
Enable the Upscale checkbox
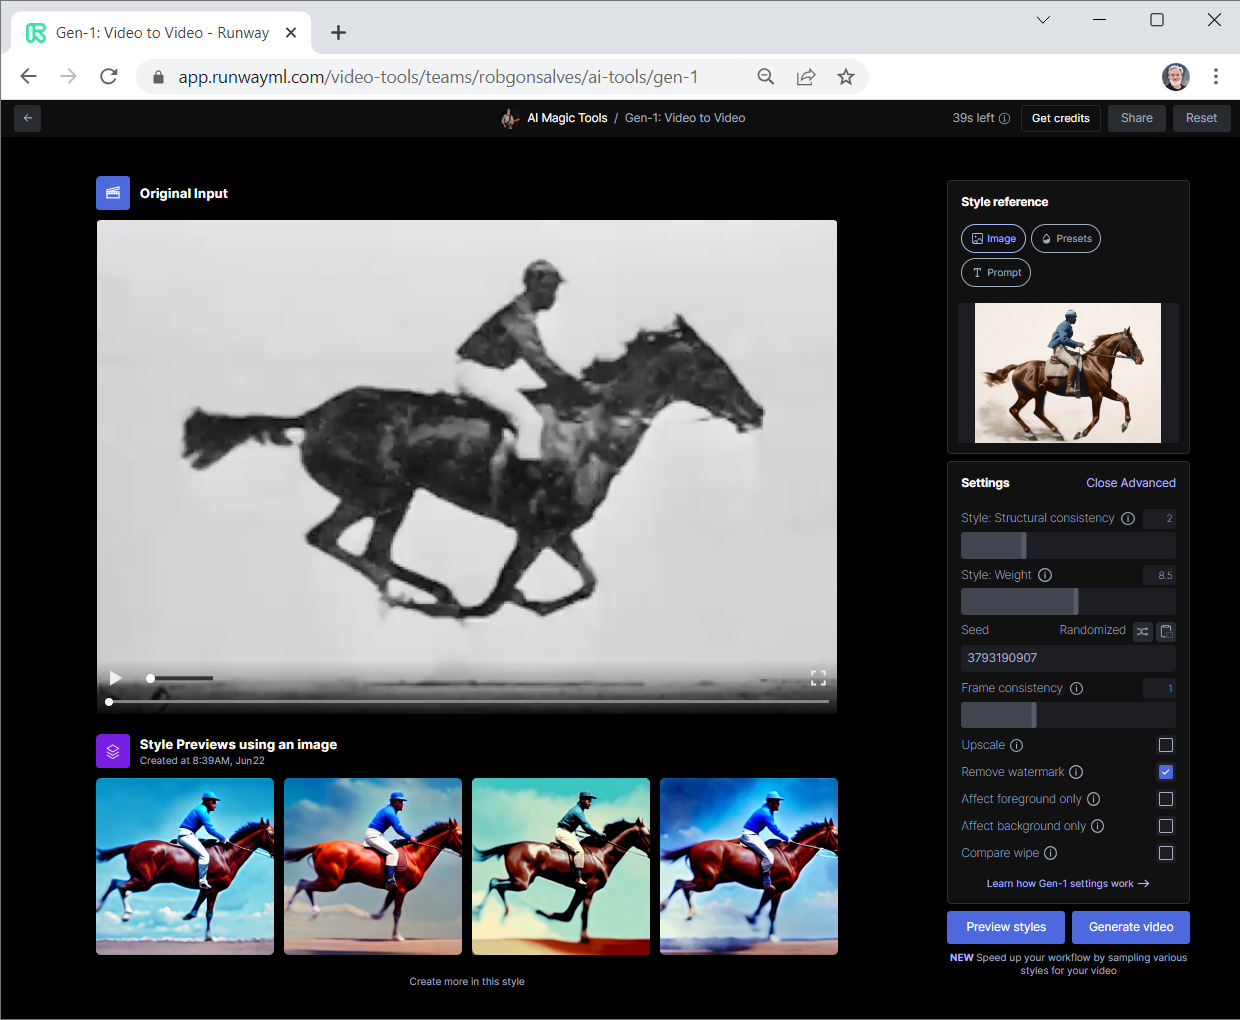(x=1166, y=745)
